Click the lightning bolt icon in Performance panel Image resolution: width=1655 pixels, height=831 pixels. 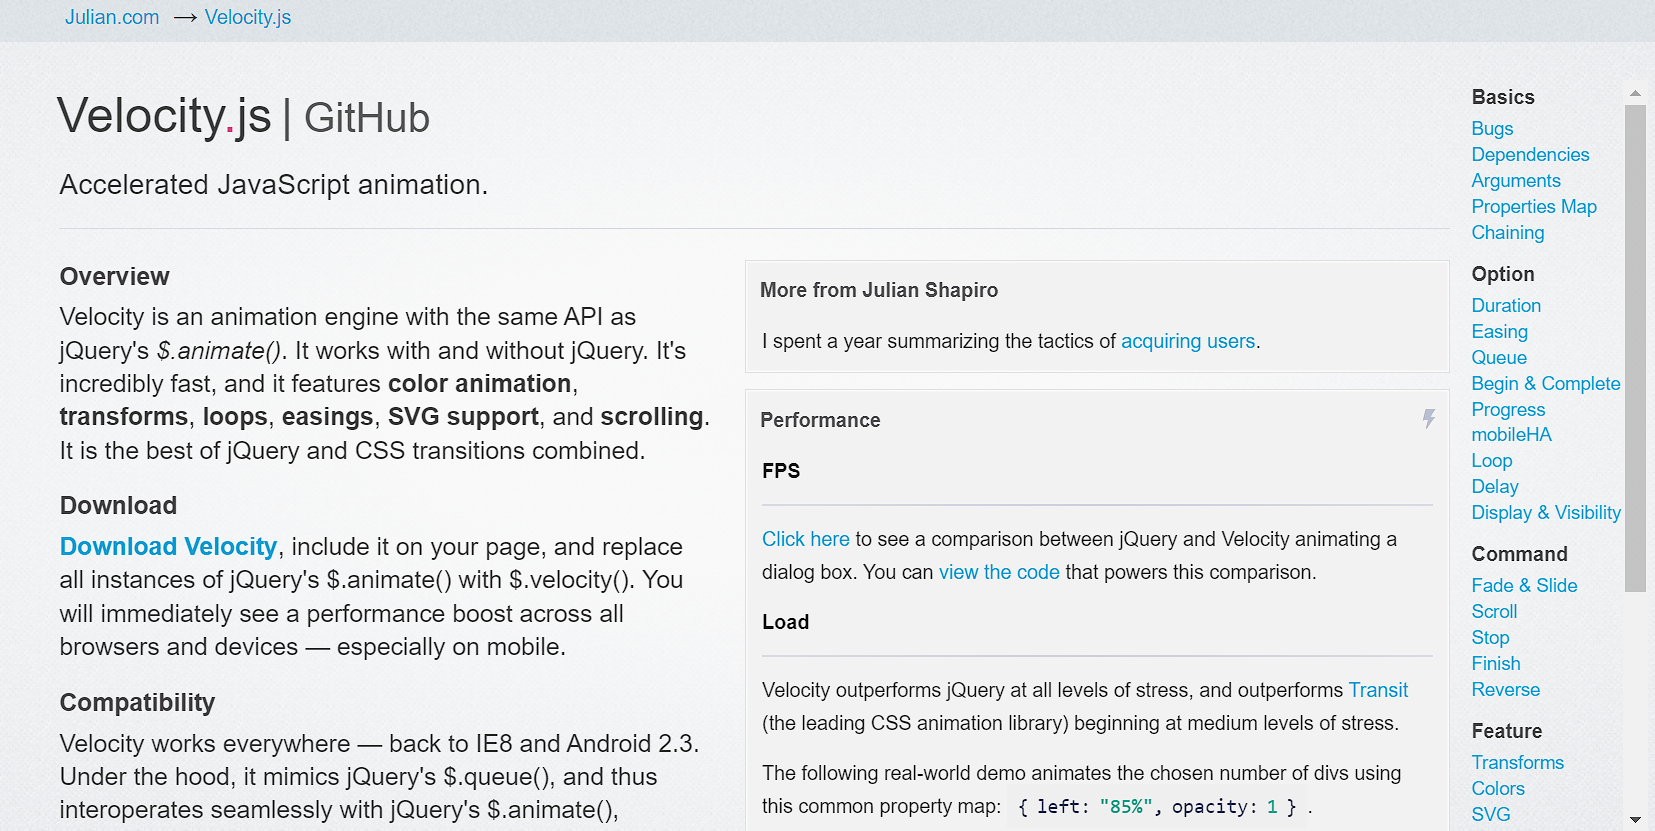(x=1429, y=419)
